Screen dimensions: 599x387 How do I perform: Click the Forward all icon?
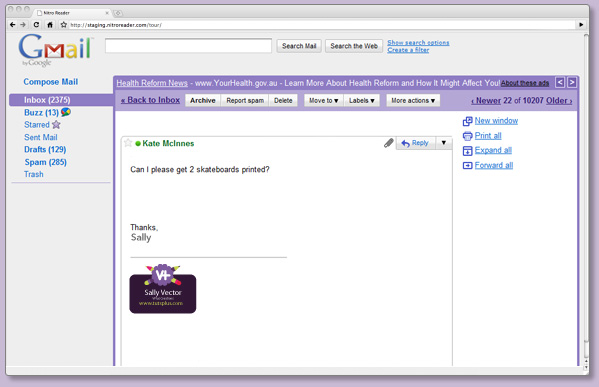tap(468, 165)
